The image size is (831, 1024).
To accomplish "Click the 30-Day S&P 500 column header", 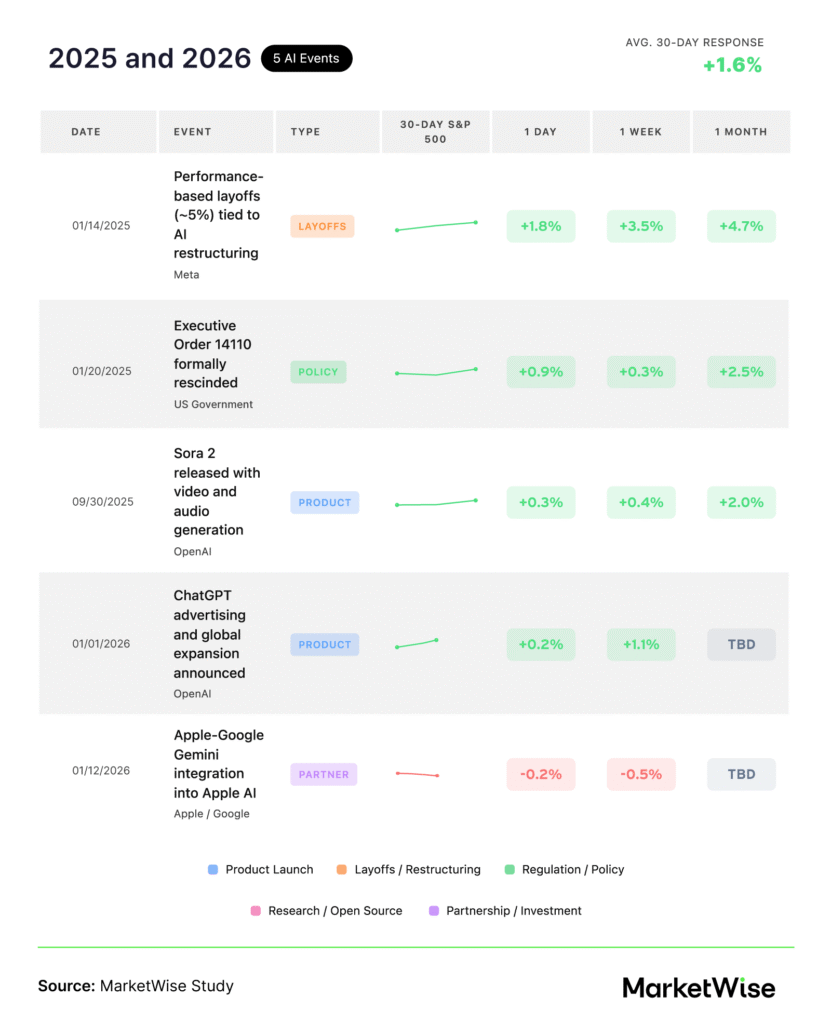I will 436,132.
